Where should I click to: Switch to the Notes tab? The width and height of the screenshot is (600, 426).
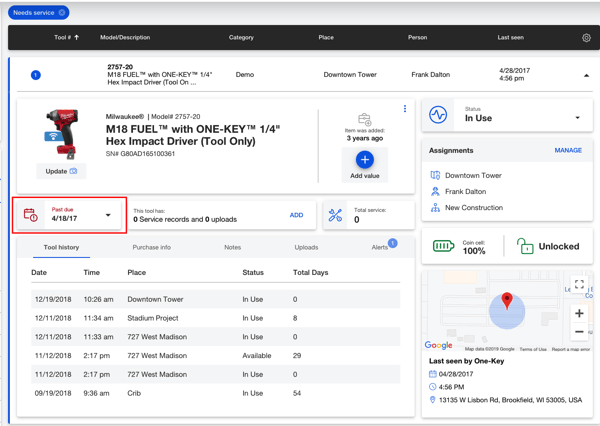(x=233, y=247)
